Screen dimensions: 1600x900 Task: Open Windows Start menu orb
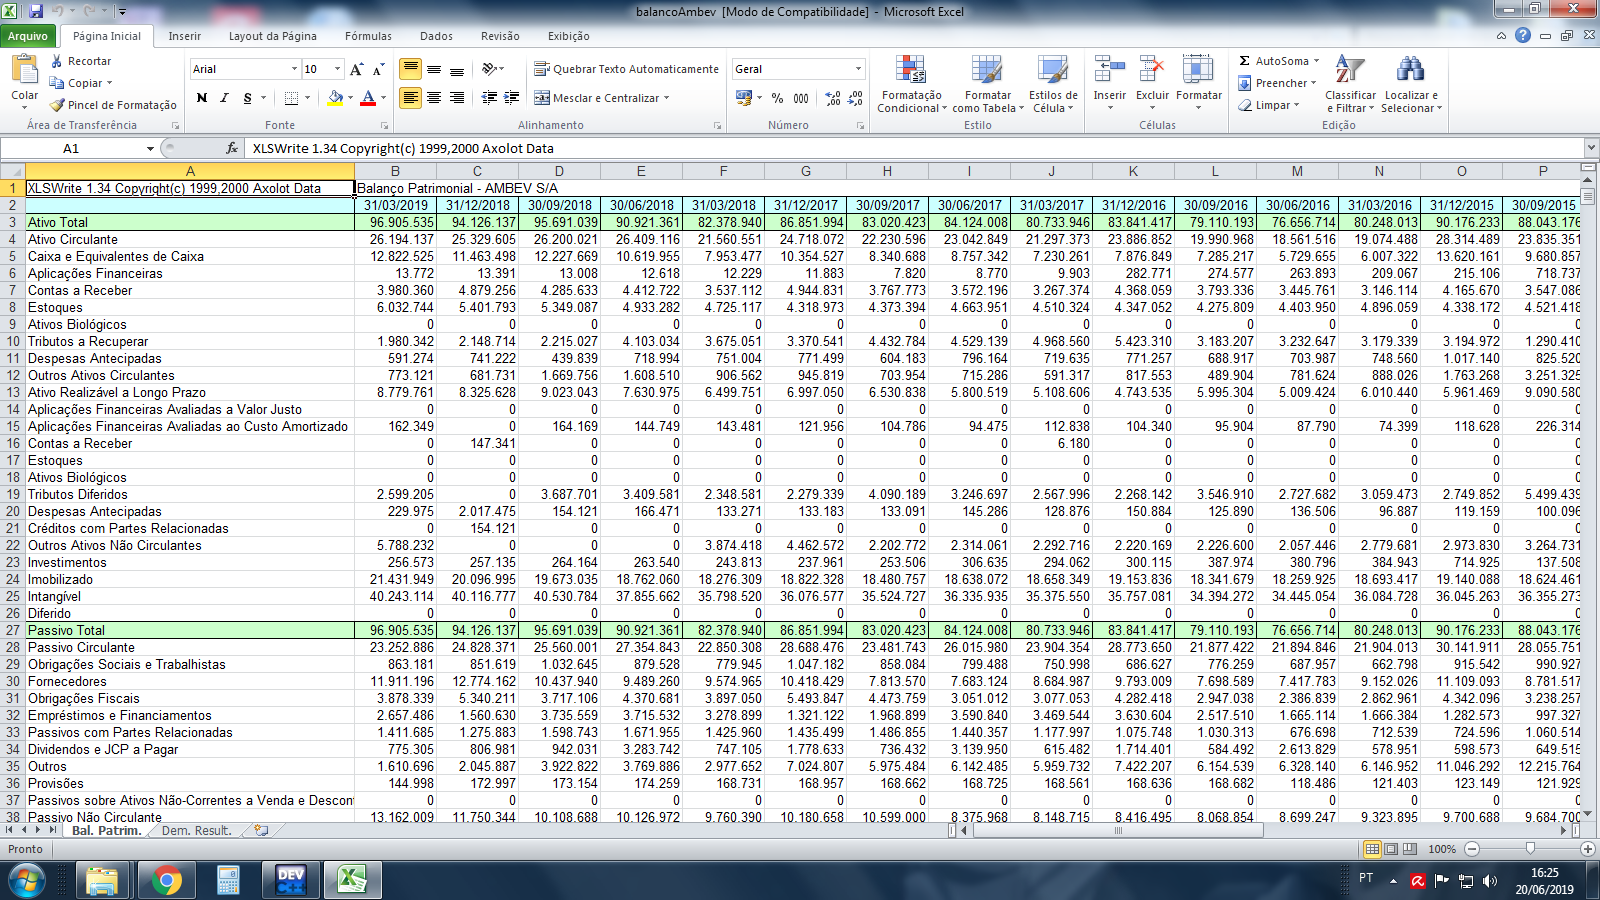pyautogui.click(x=26, y=881)
